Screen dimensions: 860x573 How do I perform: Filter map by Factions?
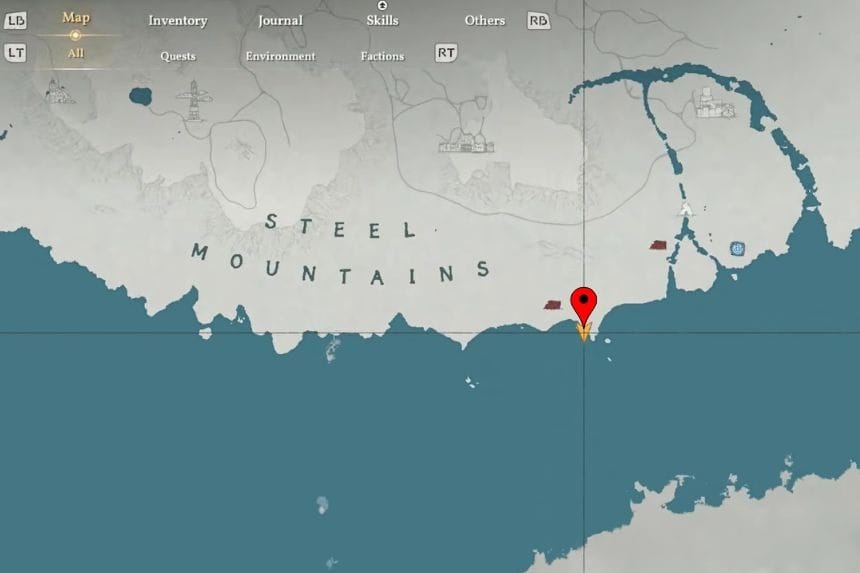[x=382, y=56]
